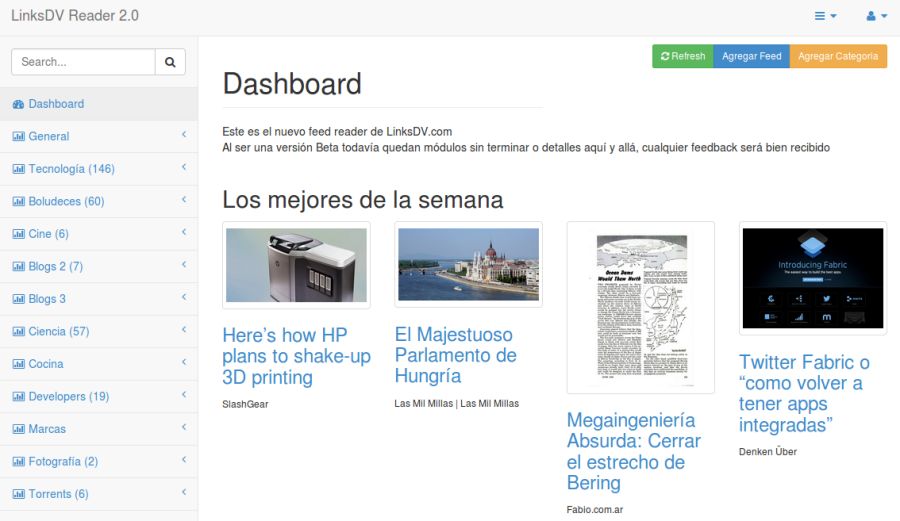Click the chart icon beside Ciencia
The height and width of the screenshot is (521, 900).
(x=18, y=332)
